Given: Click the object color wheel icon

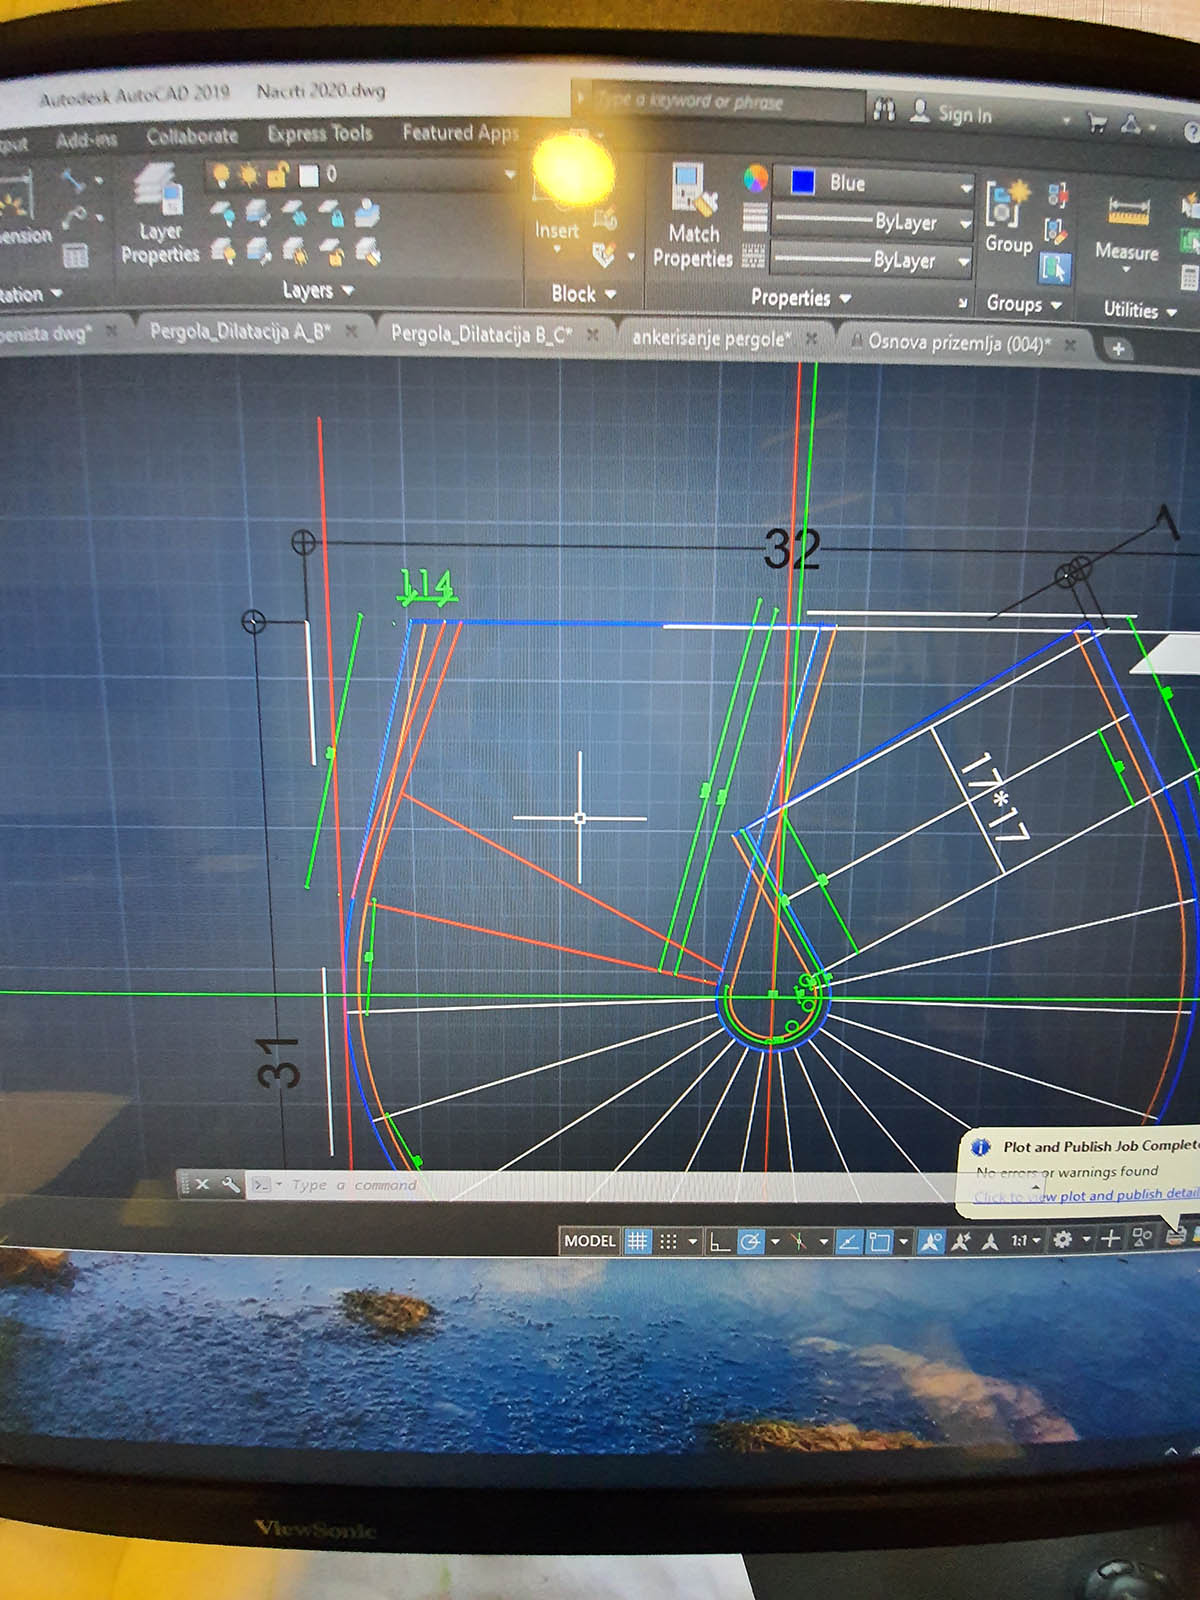Looking at the screenshot, I should (756, 180).
